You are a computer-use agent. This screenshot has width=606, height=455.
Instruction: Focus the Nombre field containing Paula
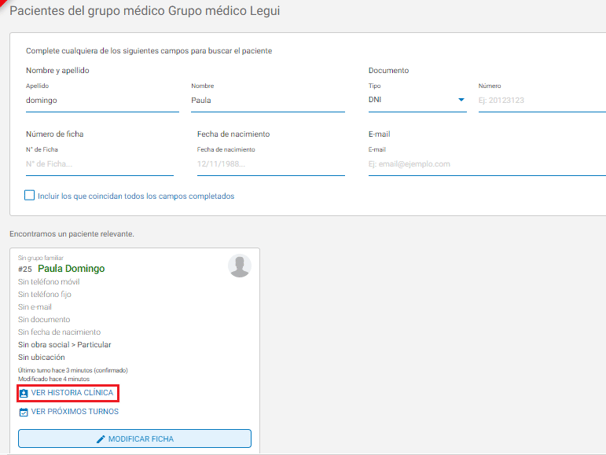click(268, 100)
